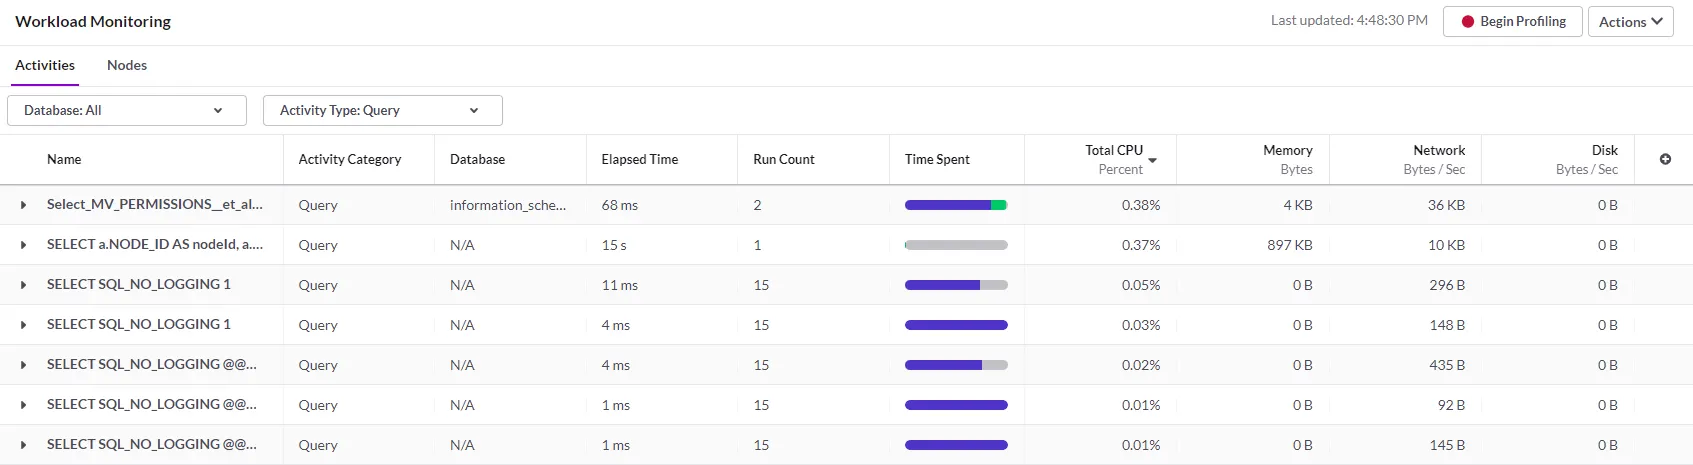Sort by the Run Count column

(x=784, y=159)
